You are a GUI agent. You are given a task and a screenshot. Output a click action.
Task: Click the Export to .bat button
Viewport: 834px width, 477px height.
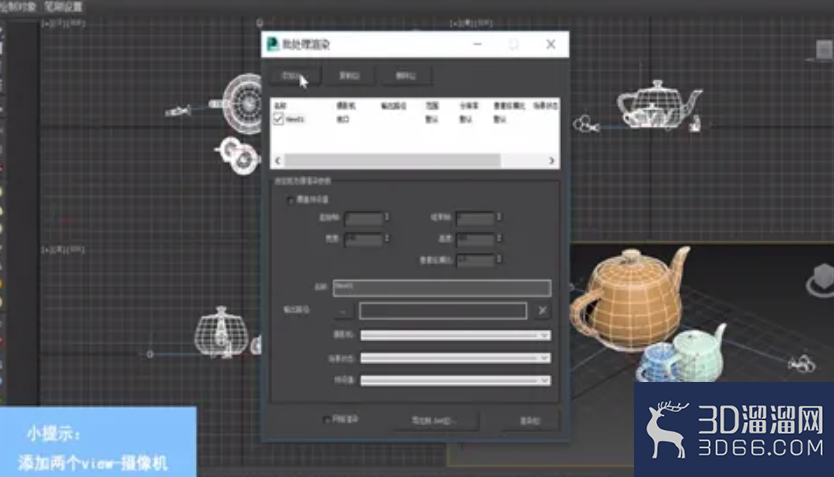tap(435, 421)
